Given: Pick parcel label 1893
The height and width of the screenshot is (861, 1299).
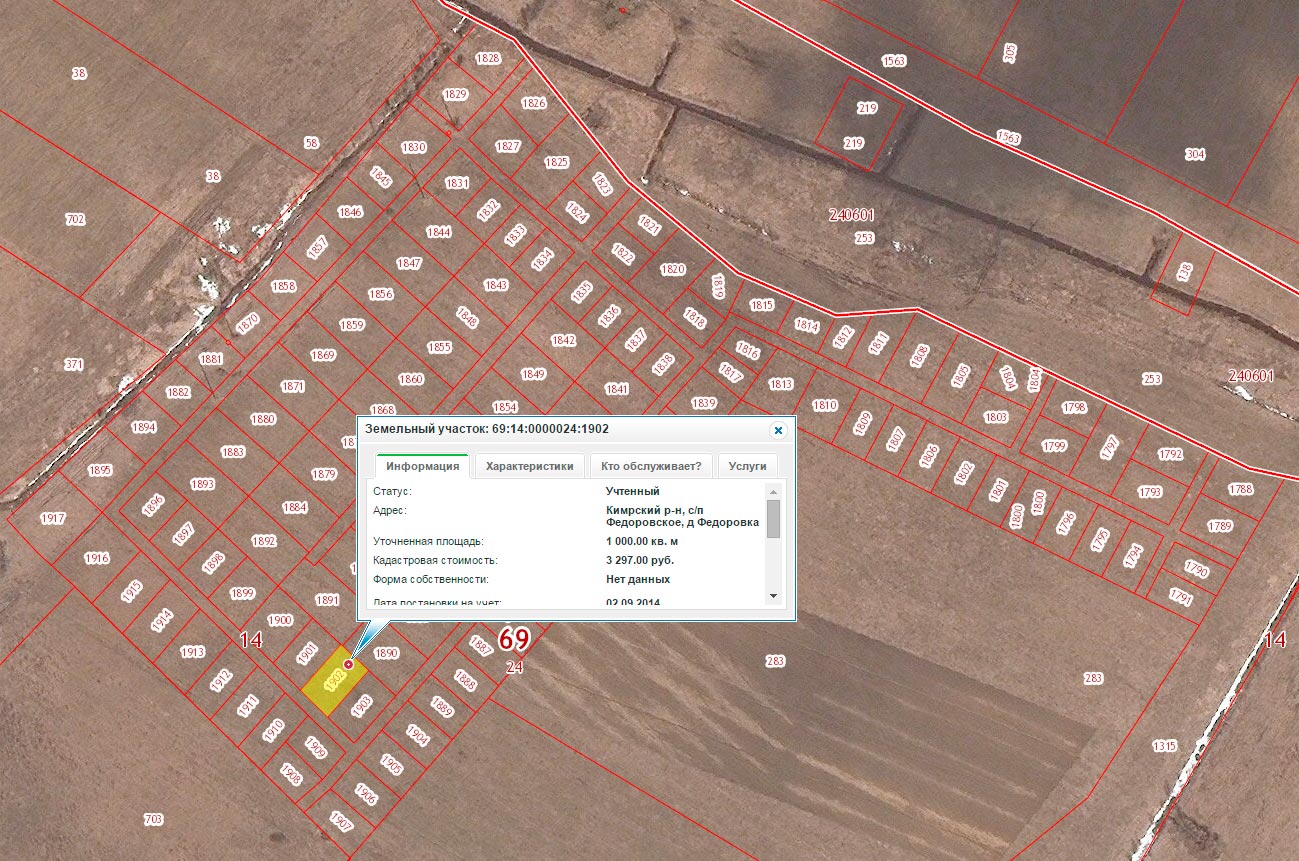Looking at the screenshot, I should click(203, 484).
